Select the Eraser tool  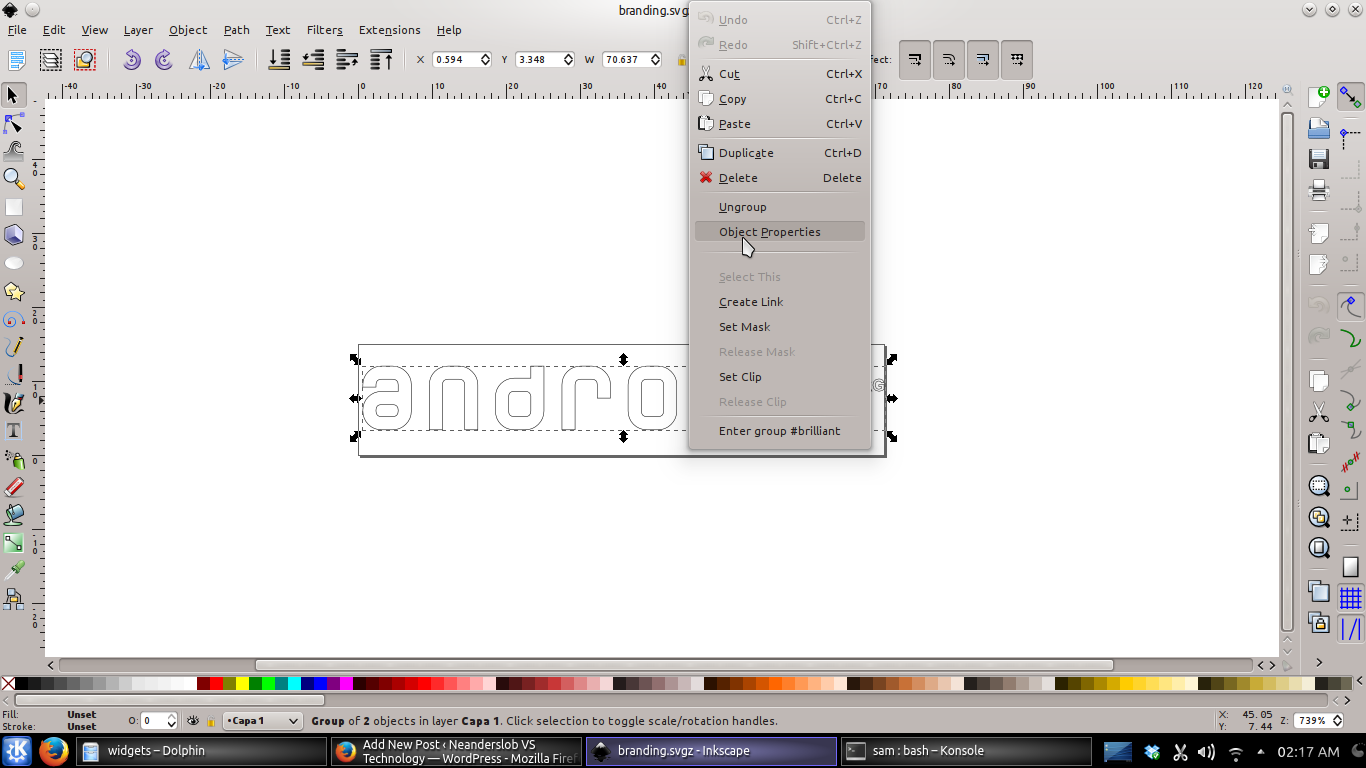point(14,487)
